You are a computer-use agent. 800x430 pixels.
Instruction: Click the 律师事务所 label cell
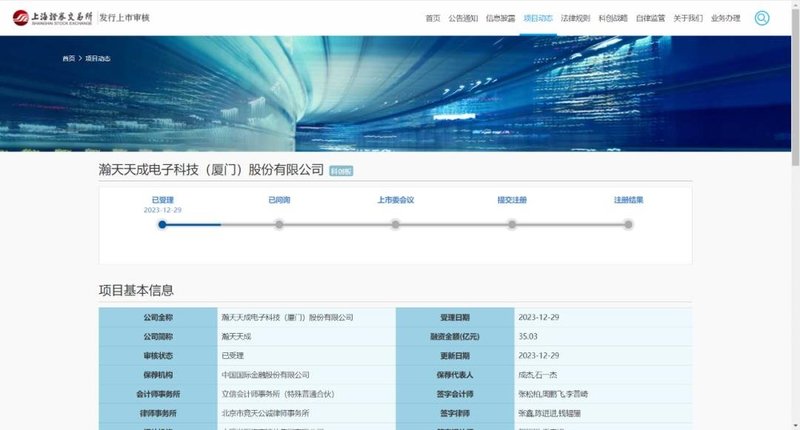[x=158, y=413]
